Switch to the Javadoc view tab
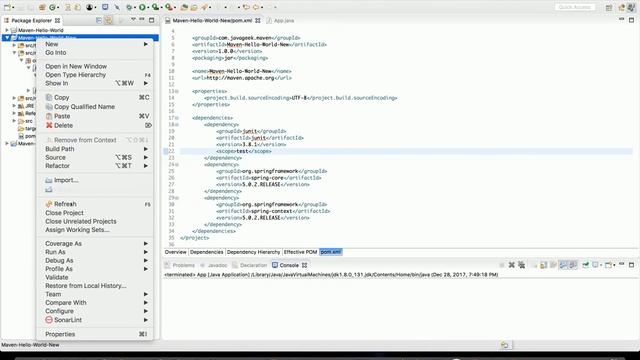The height and width of the screenshot is (360, 640). point(214,265)
